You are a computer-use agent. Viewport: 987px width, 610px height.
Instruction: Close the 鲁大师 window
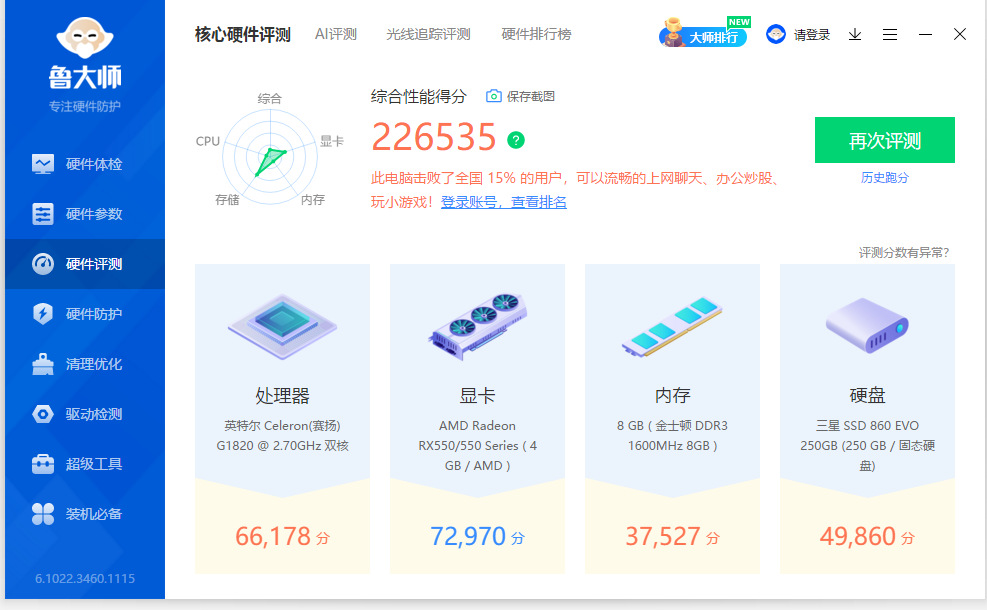(x=959, y=34)
